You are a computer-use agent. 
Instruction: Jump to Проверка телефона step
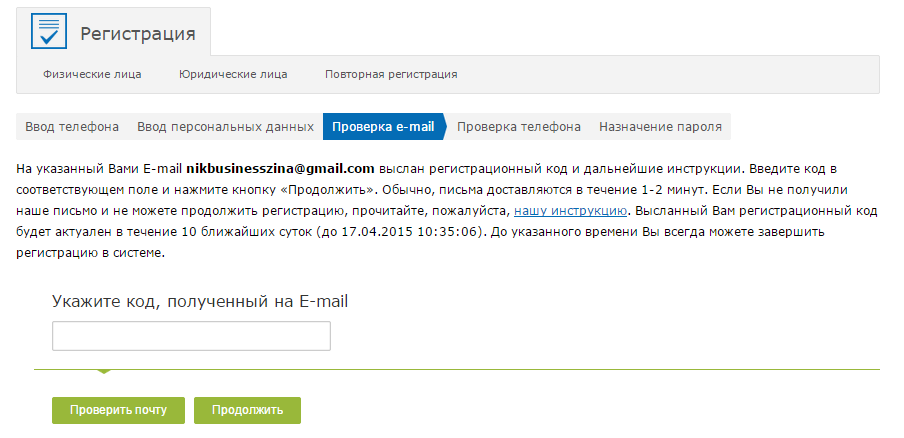tap(519, 127)
